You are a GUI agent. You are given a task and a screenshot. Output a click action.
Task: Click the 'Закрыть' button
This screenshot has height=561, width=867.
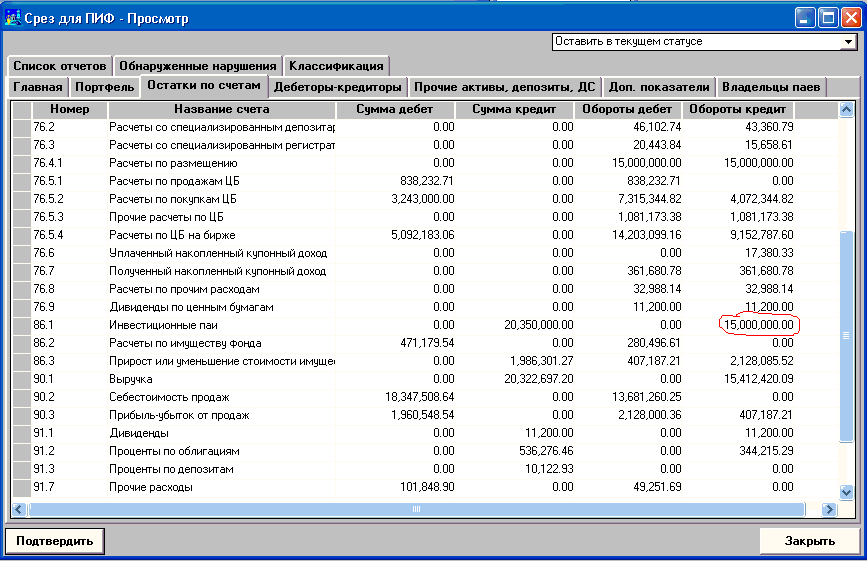[809, 541]
